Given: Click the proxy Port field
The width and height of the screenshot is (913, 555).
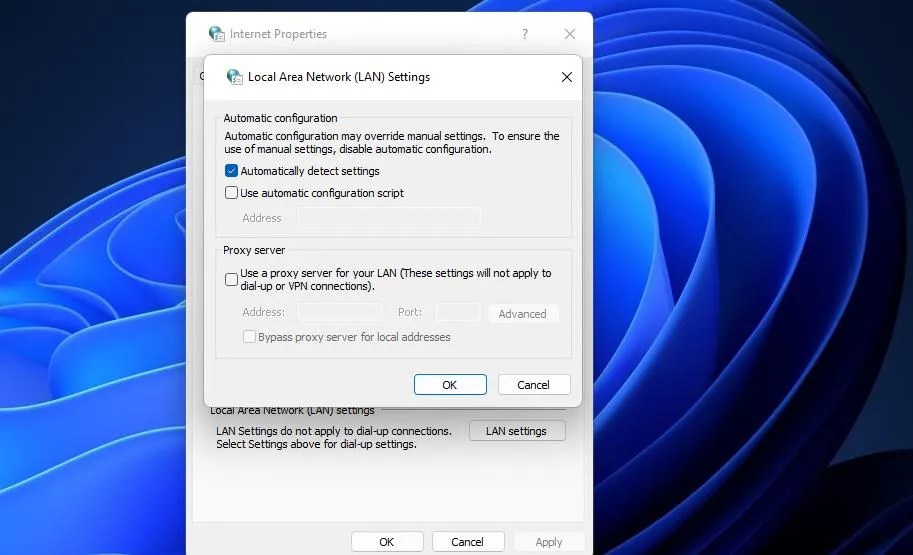Looking at the screenshot, I should tap(458, 312).
